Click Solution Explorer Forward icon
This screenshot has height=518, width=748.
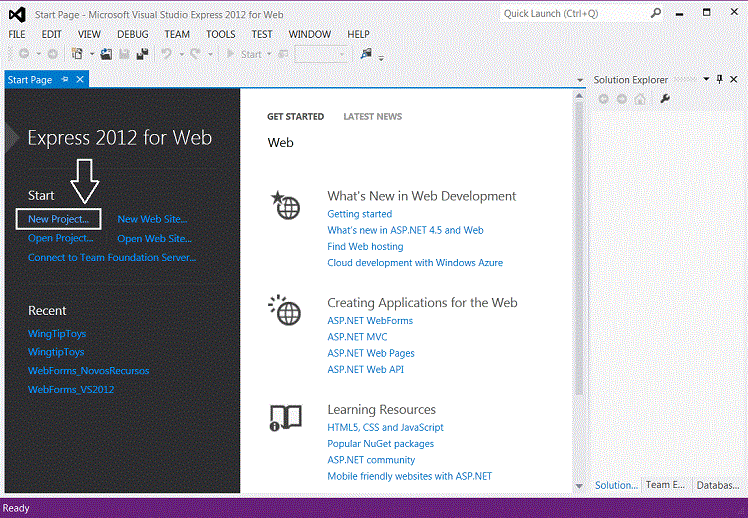(622, 99)
